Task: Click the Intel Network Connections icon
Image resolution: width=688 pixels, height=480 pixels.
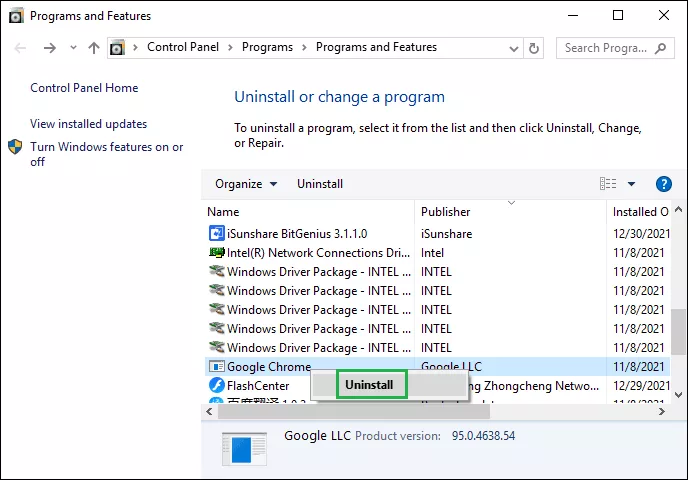Action: (x=217, y=252)
